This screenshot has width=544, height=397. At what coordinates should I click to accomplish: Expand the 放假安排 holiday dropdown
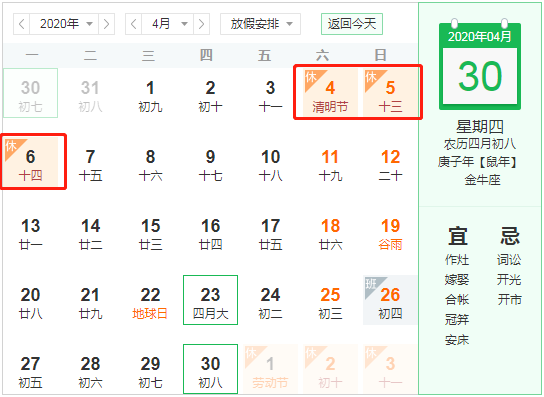[260, 24]
